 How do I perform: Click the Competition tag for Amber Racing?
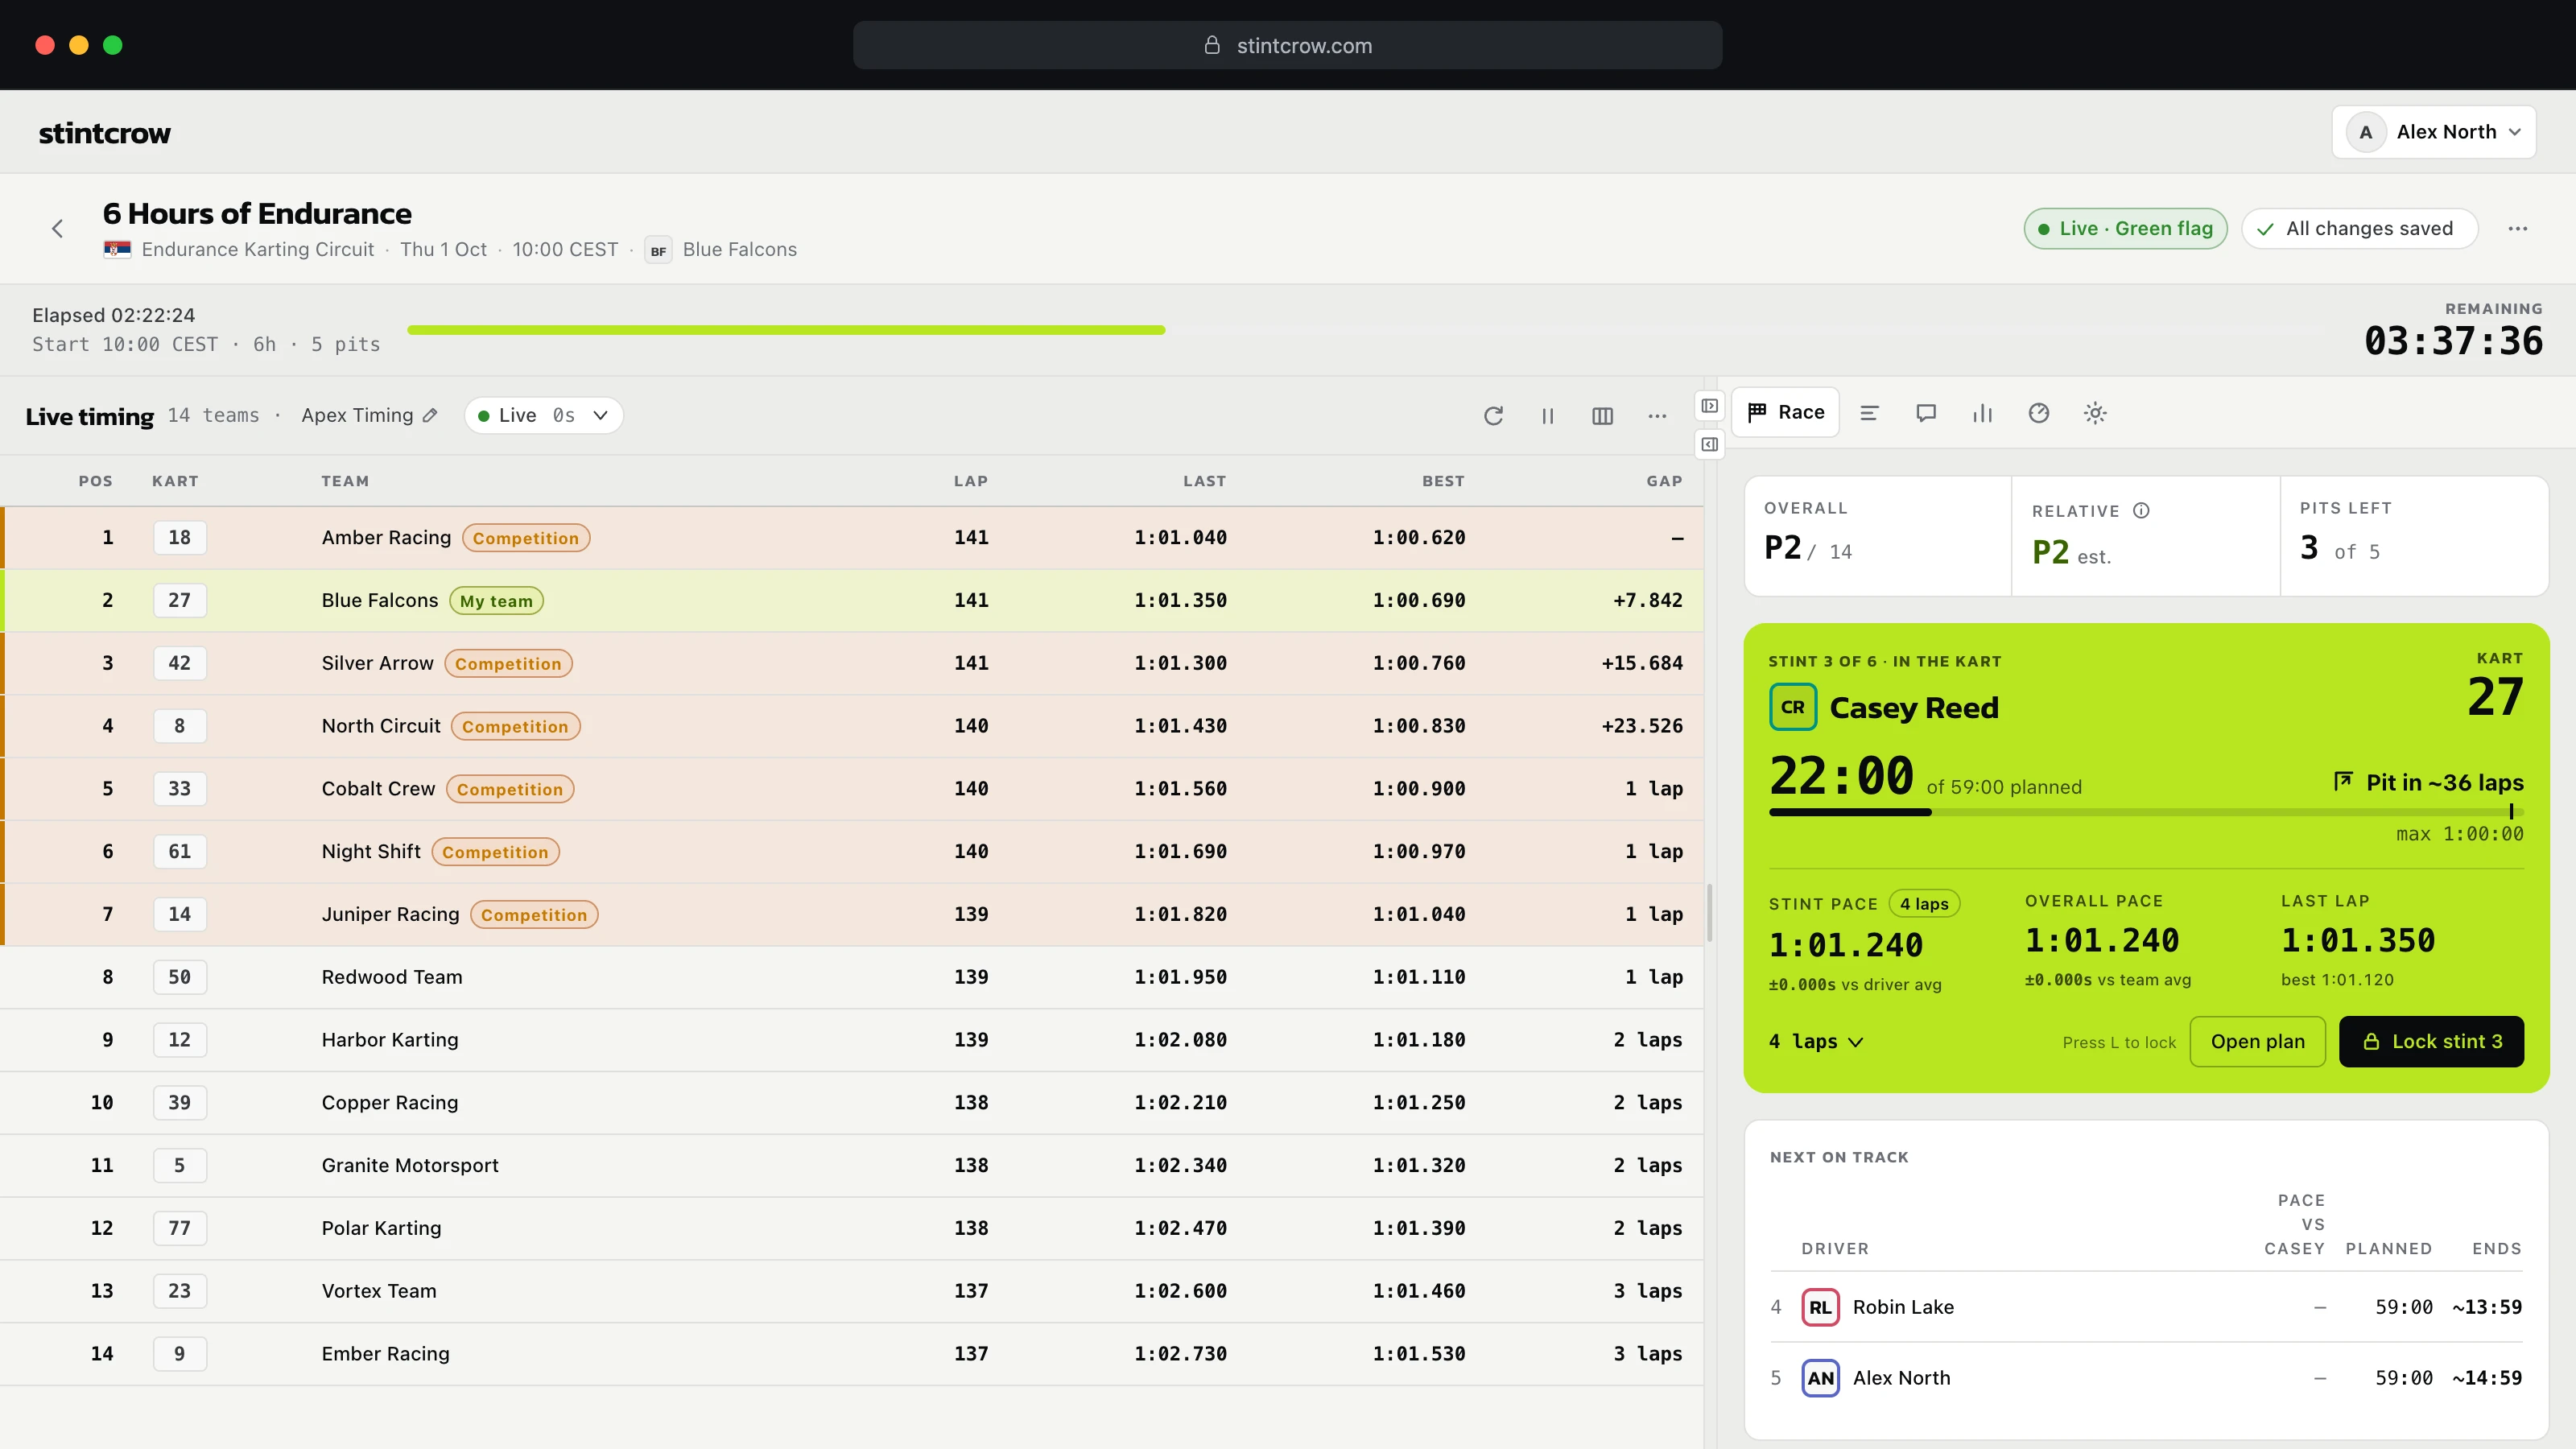(526, 538)
